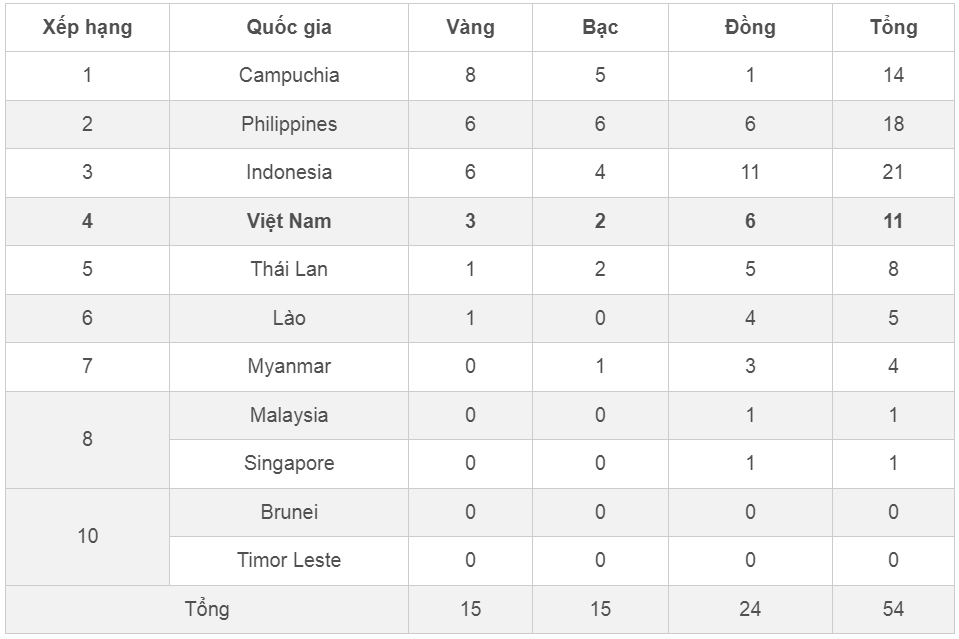Click the Timor Leste country cell
The width and height of the screenshot is (959, 639).
tap(289, 560)
